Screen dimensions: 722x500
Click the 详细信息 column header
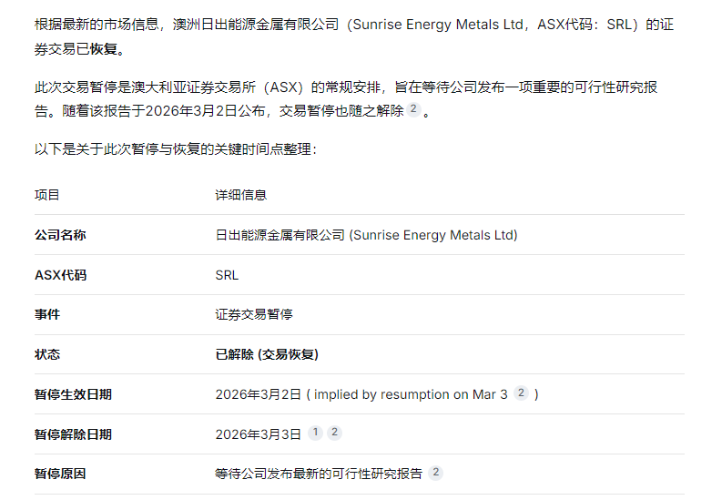(241, 195)
